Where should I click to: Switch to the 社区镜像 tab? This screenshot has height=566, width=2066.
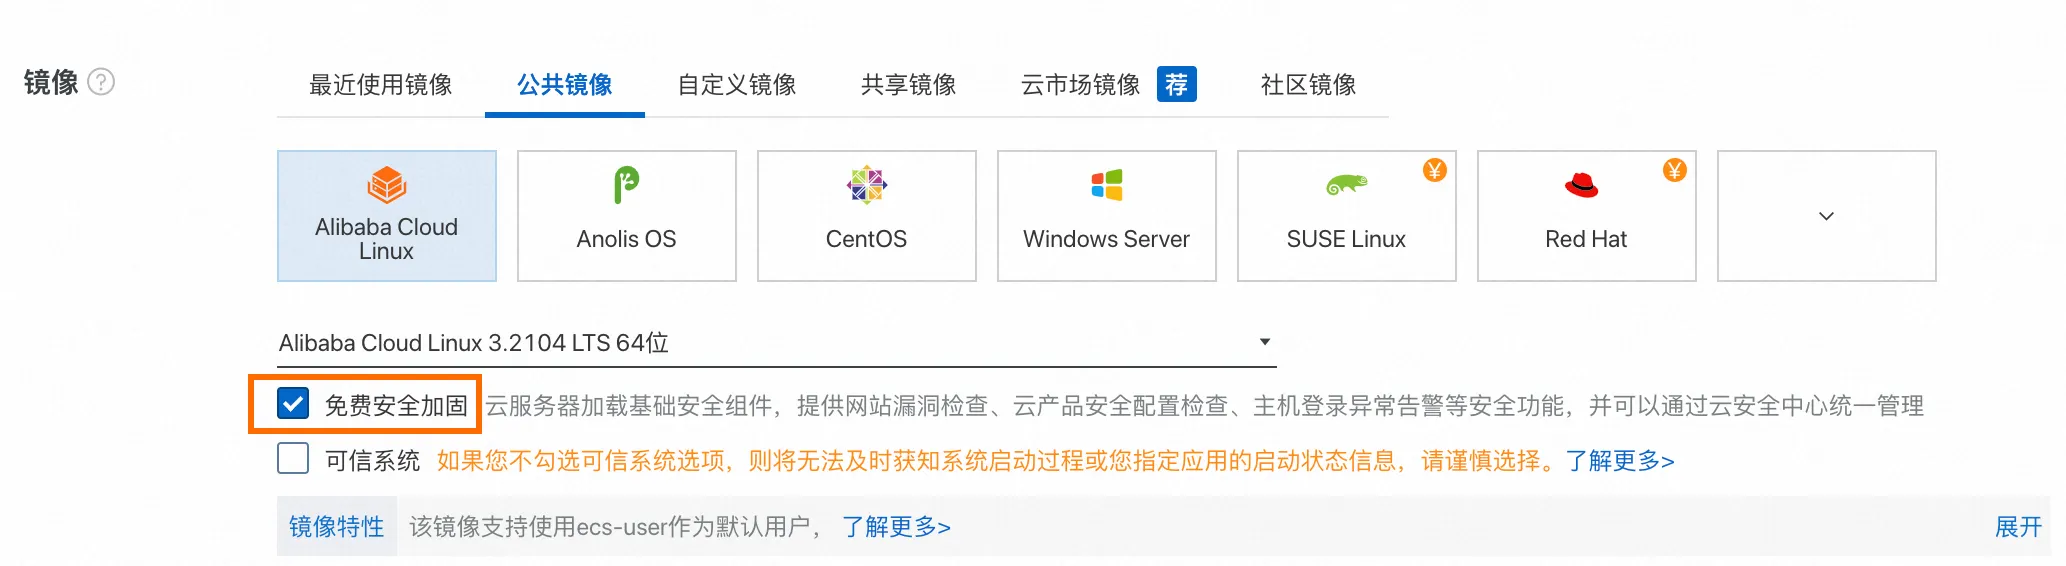pyautogui.click(x=1309, y=85)
